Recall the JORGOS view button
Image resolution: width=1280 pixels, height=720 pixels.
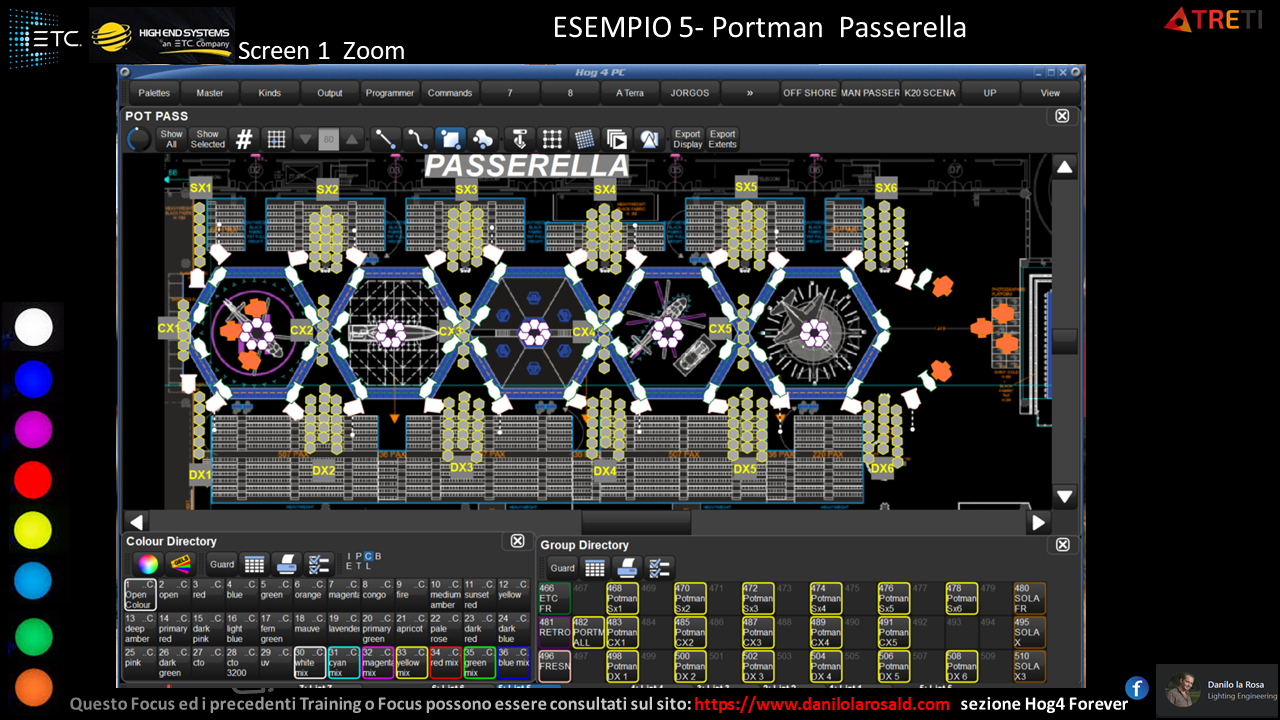point(690,92)
